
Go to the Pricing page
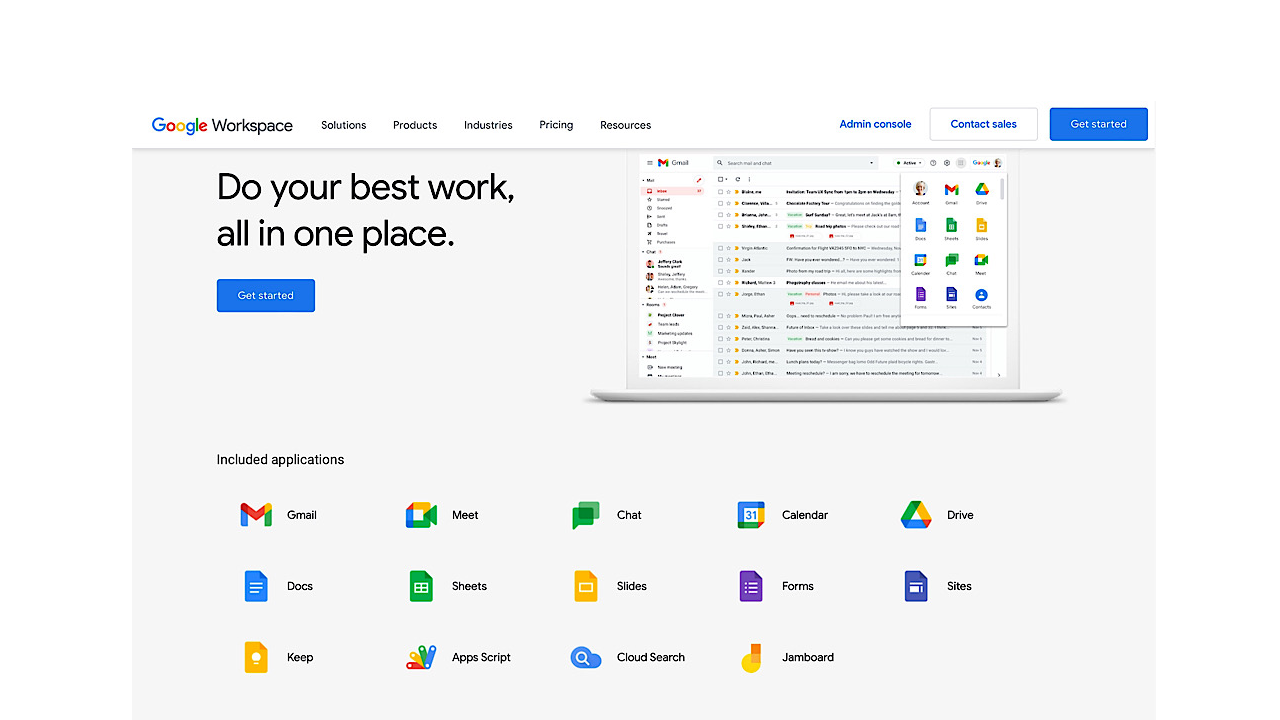tap(556, 125)
